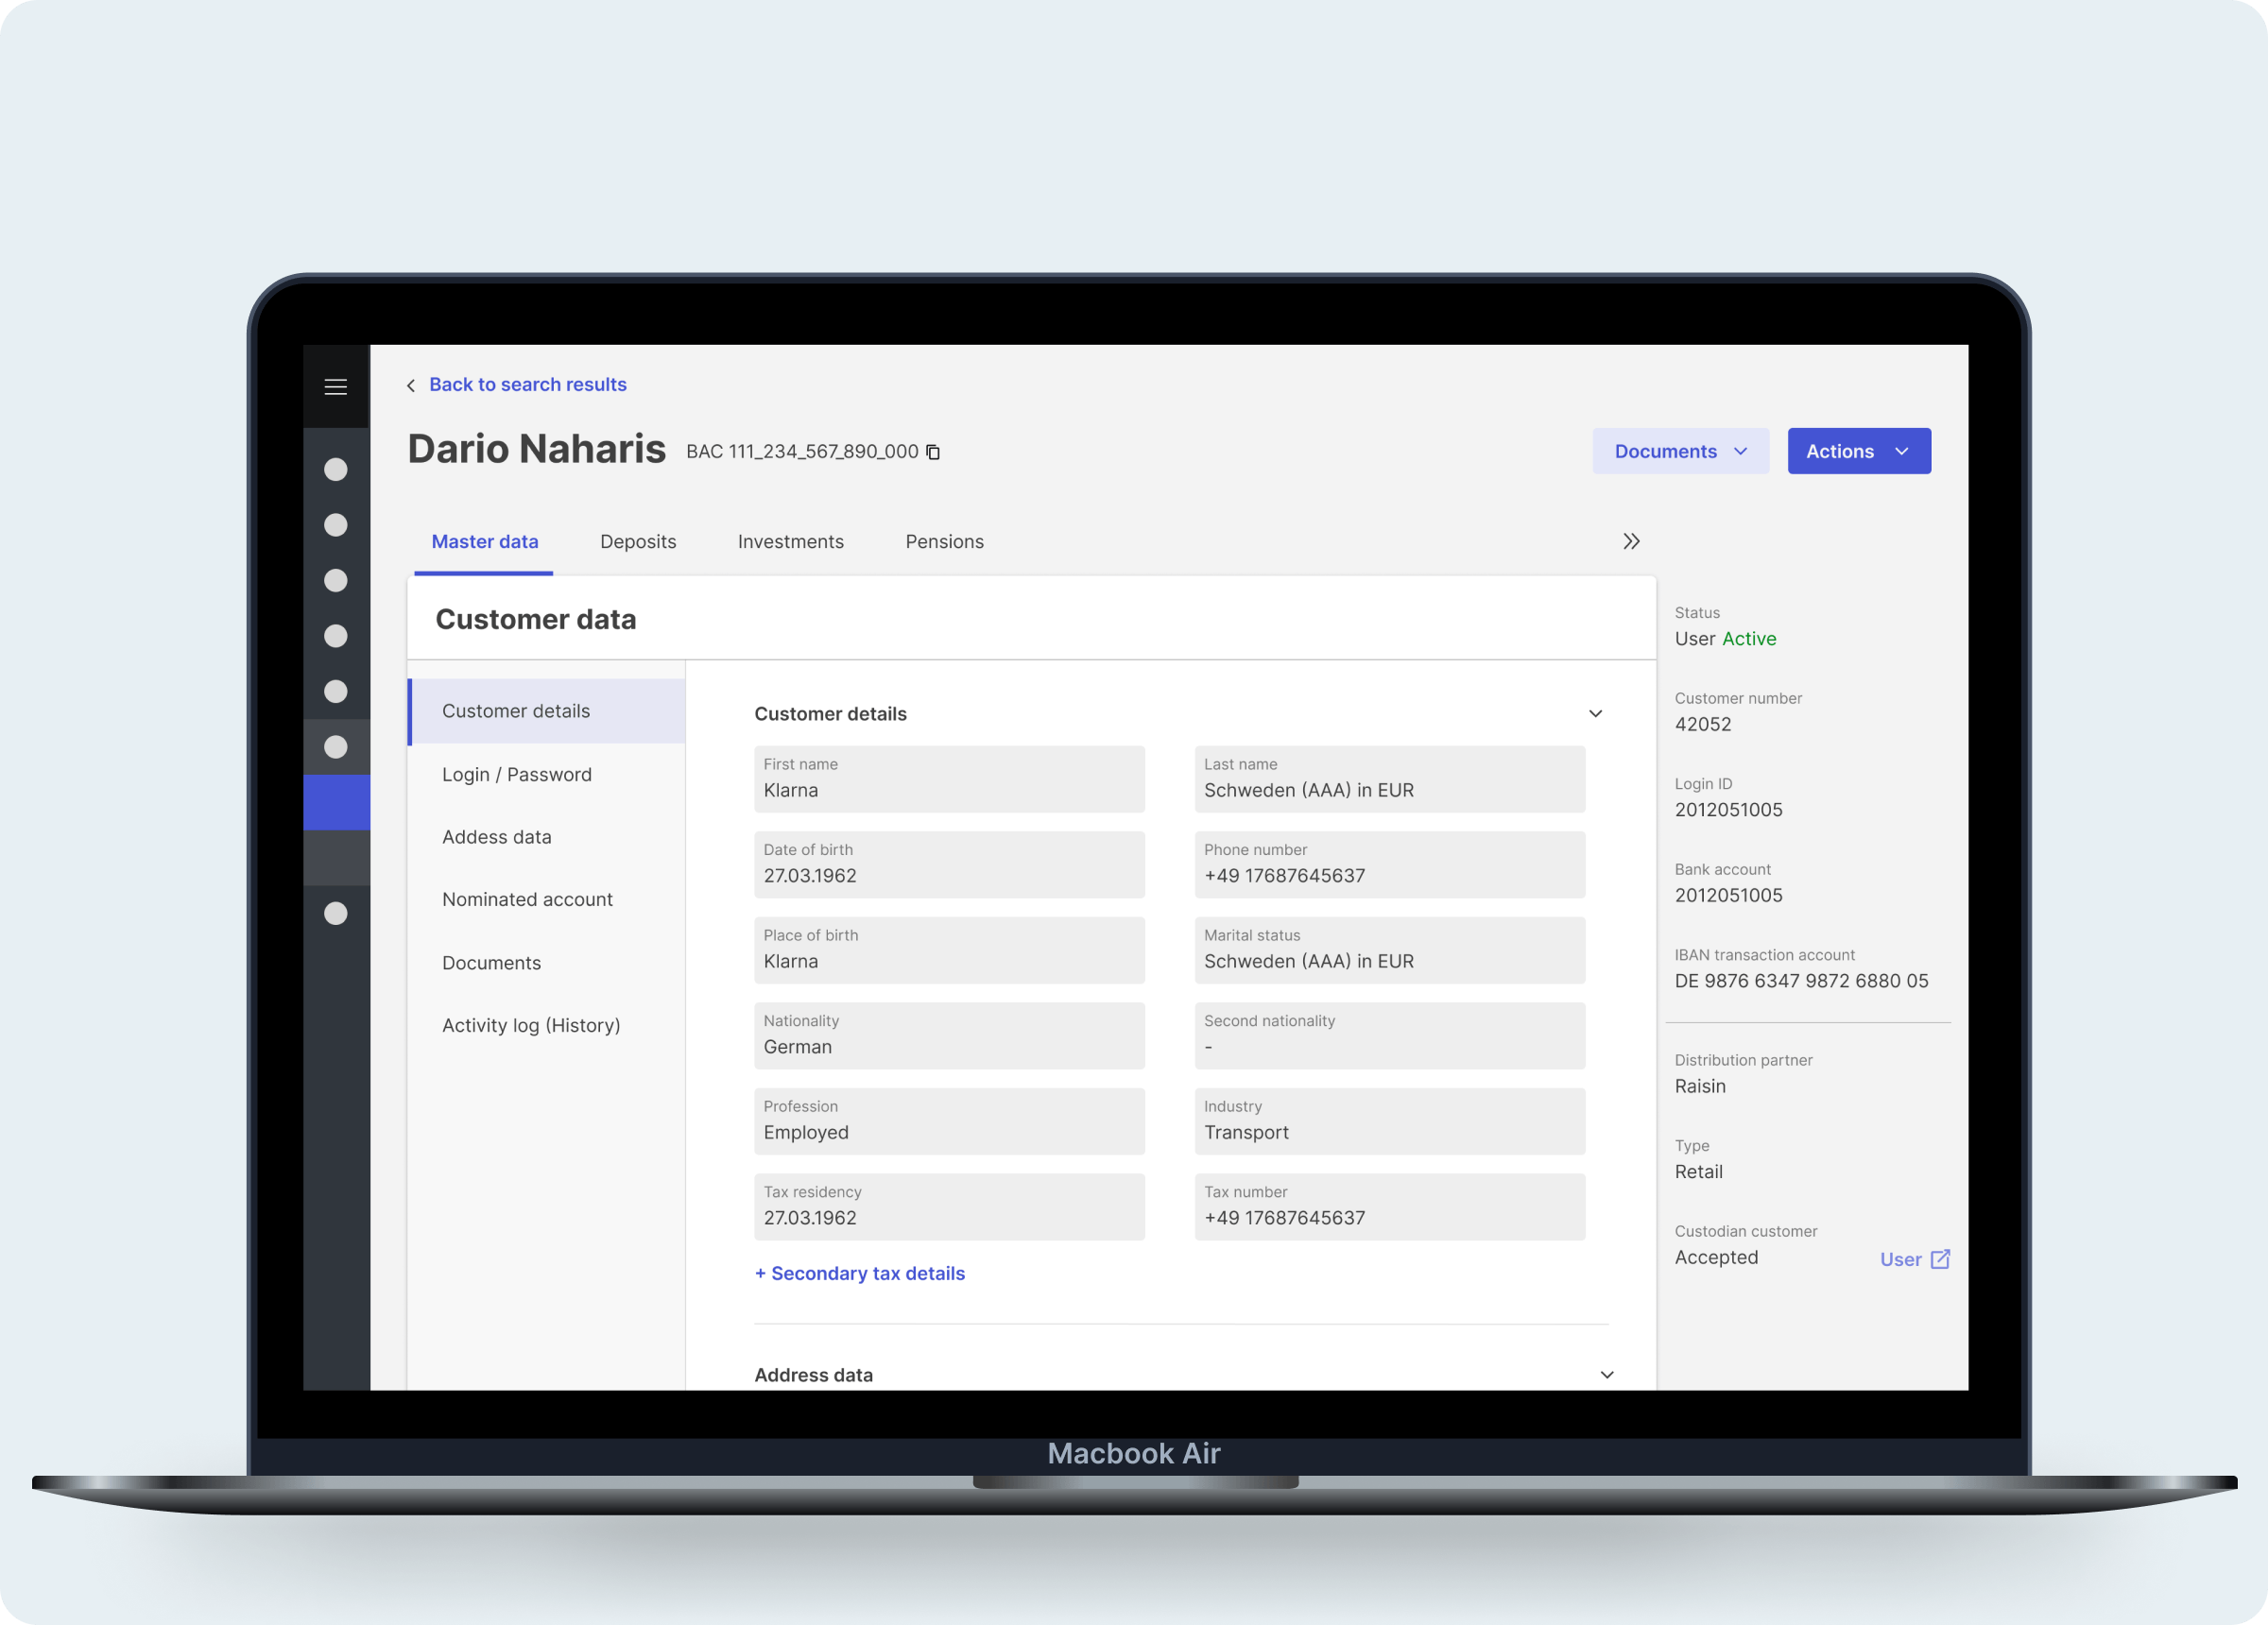This screenshot has width=2268, height=1625.
Task: Add Secondary tax details
Action: [x=859, y=1273]
